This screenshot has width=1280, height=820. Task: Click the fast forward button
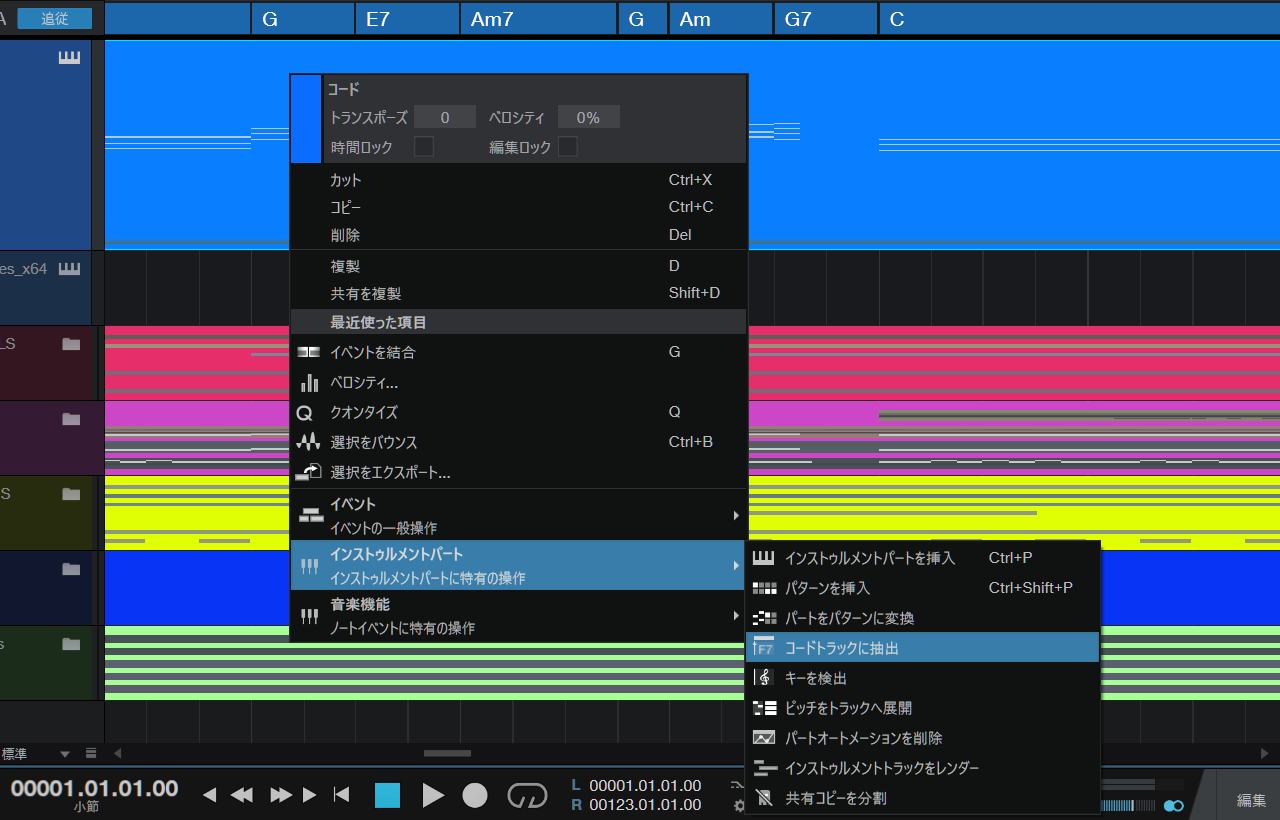click(281, 795)
